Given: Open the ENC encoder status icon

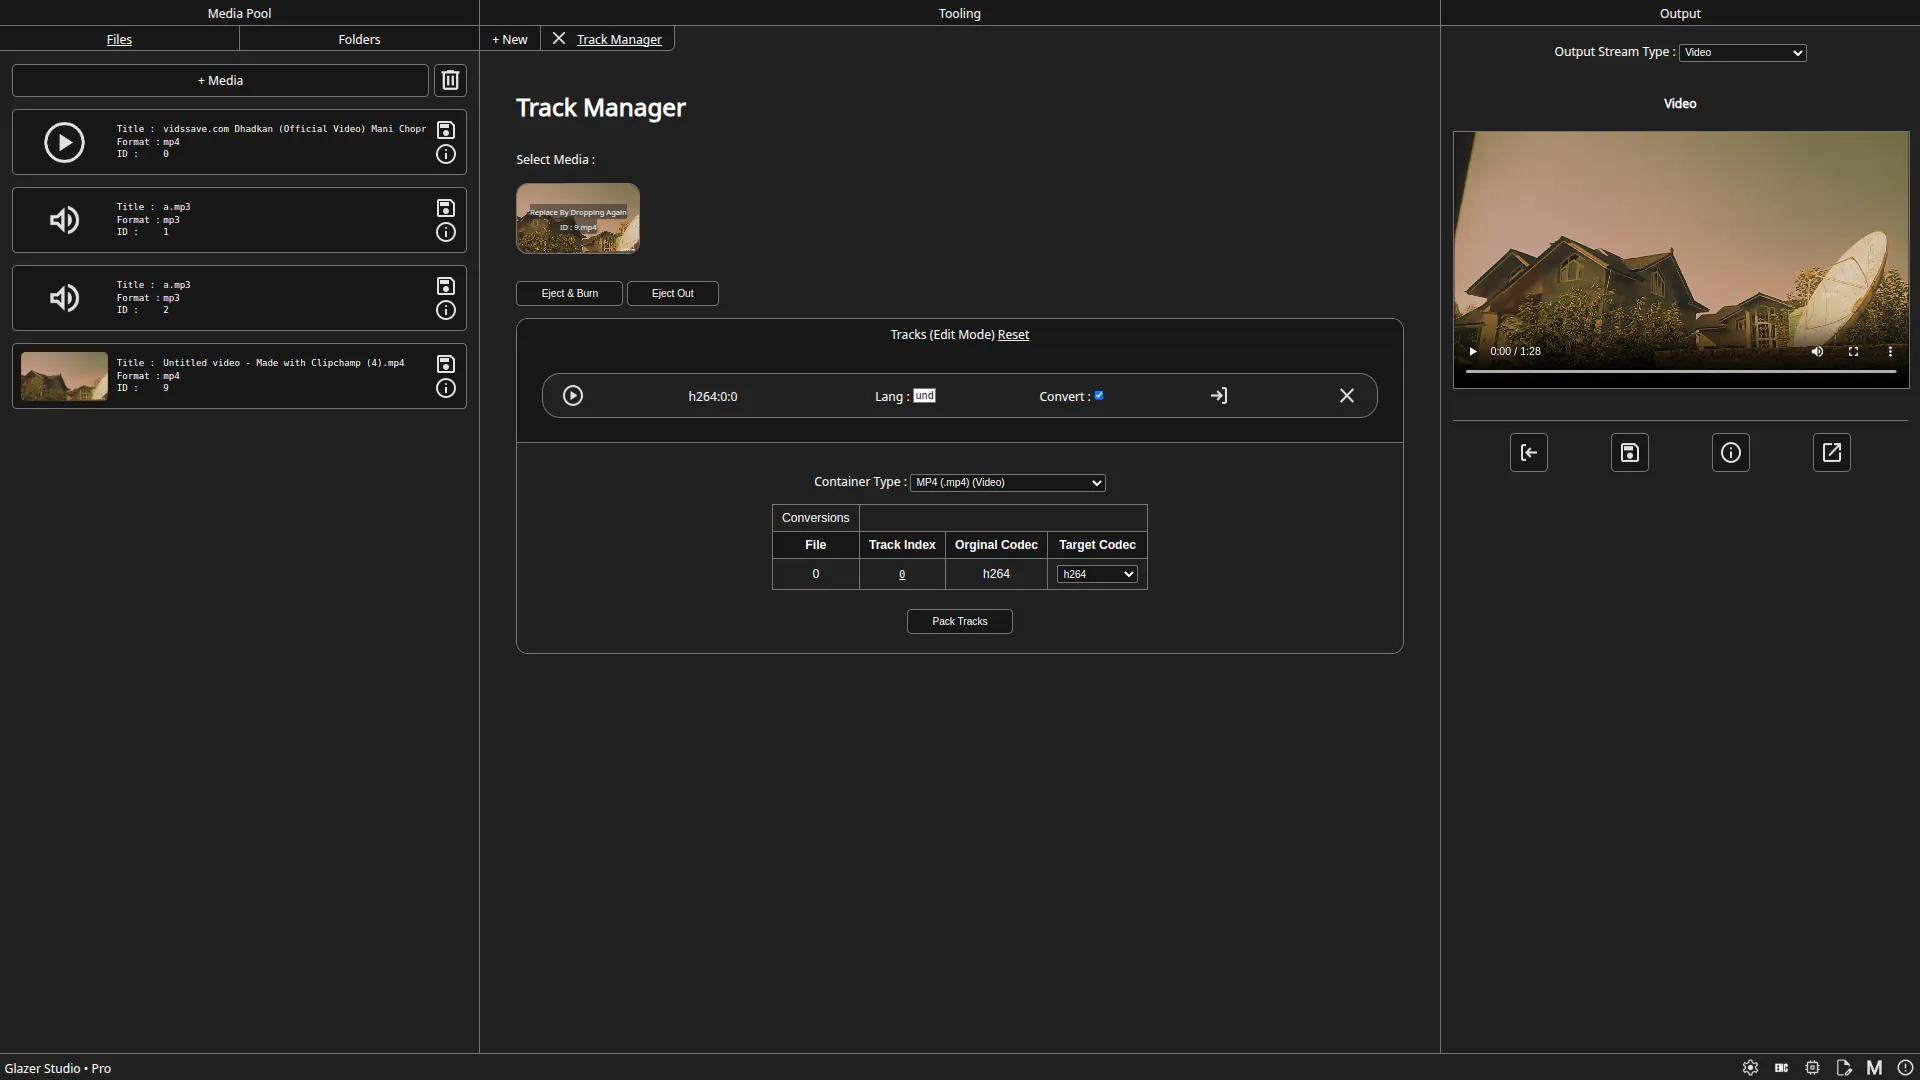Looking at the screenshot, I should (x=1781, y=1068).
